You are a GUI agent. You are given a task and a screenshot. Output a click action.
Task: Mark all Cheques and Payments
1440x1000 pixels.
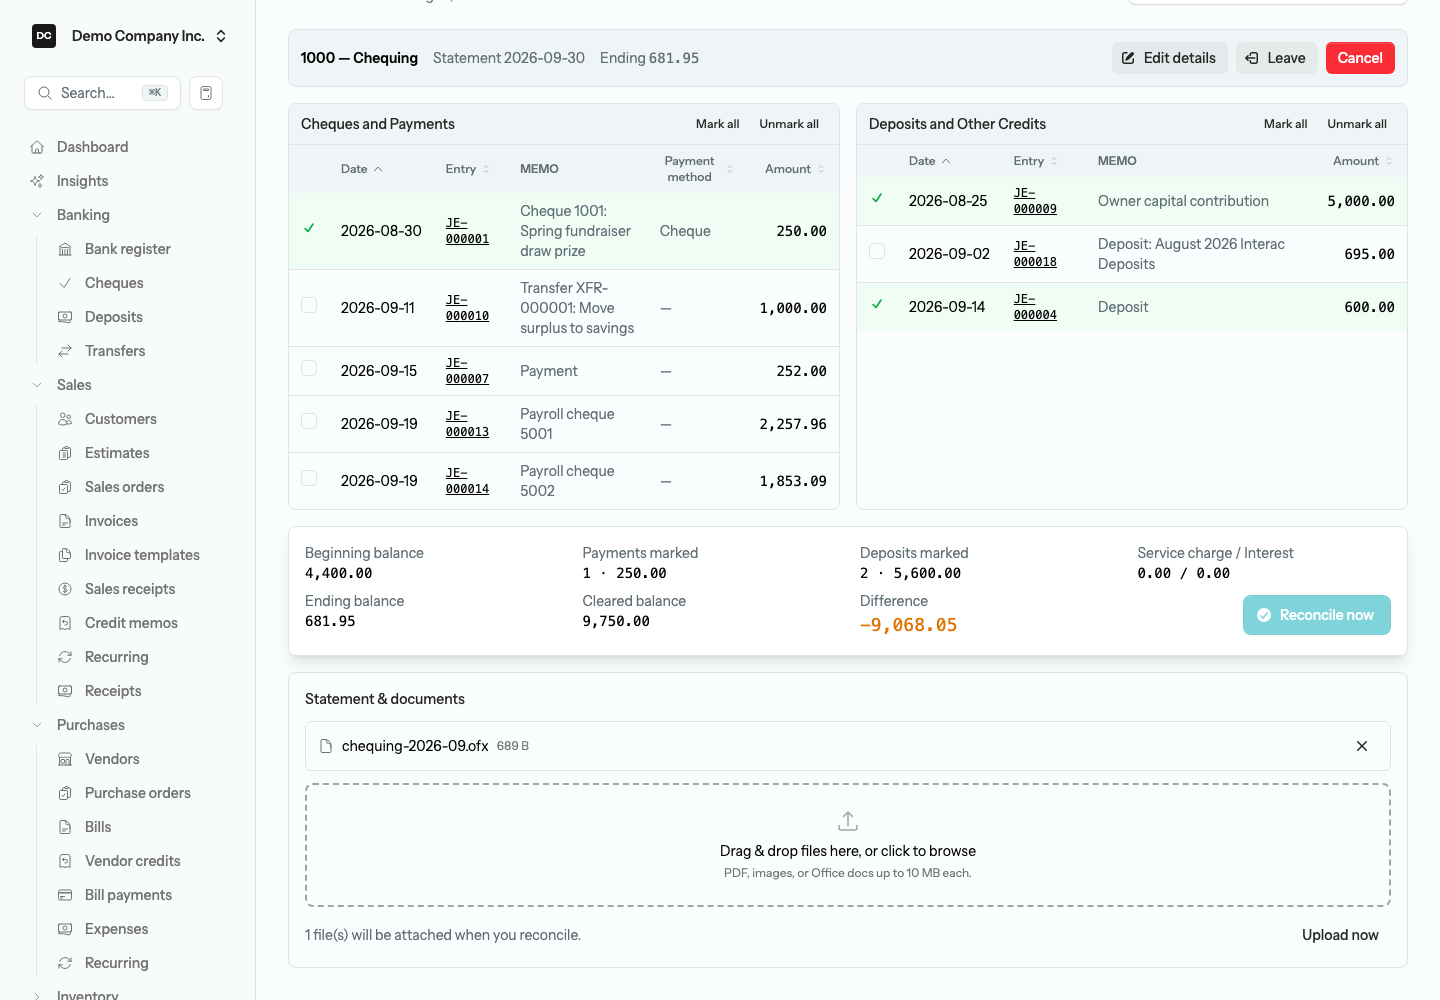718,124
